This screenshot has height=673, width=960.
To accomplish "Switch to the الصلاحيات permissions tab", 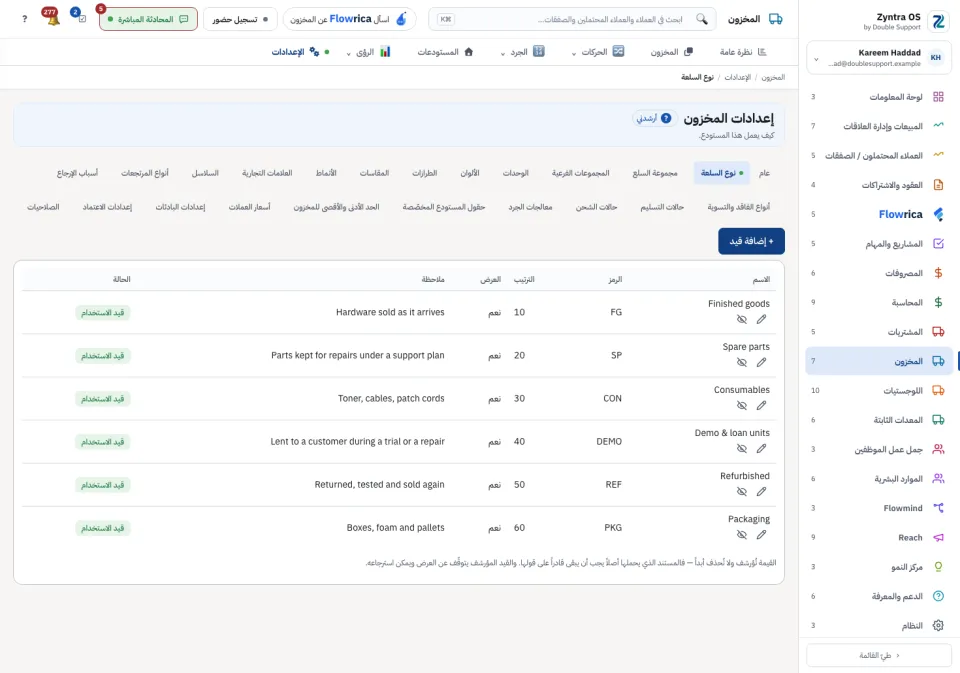I will coord(43,207).
